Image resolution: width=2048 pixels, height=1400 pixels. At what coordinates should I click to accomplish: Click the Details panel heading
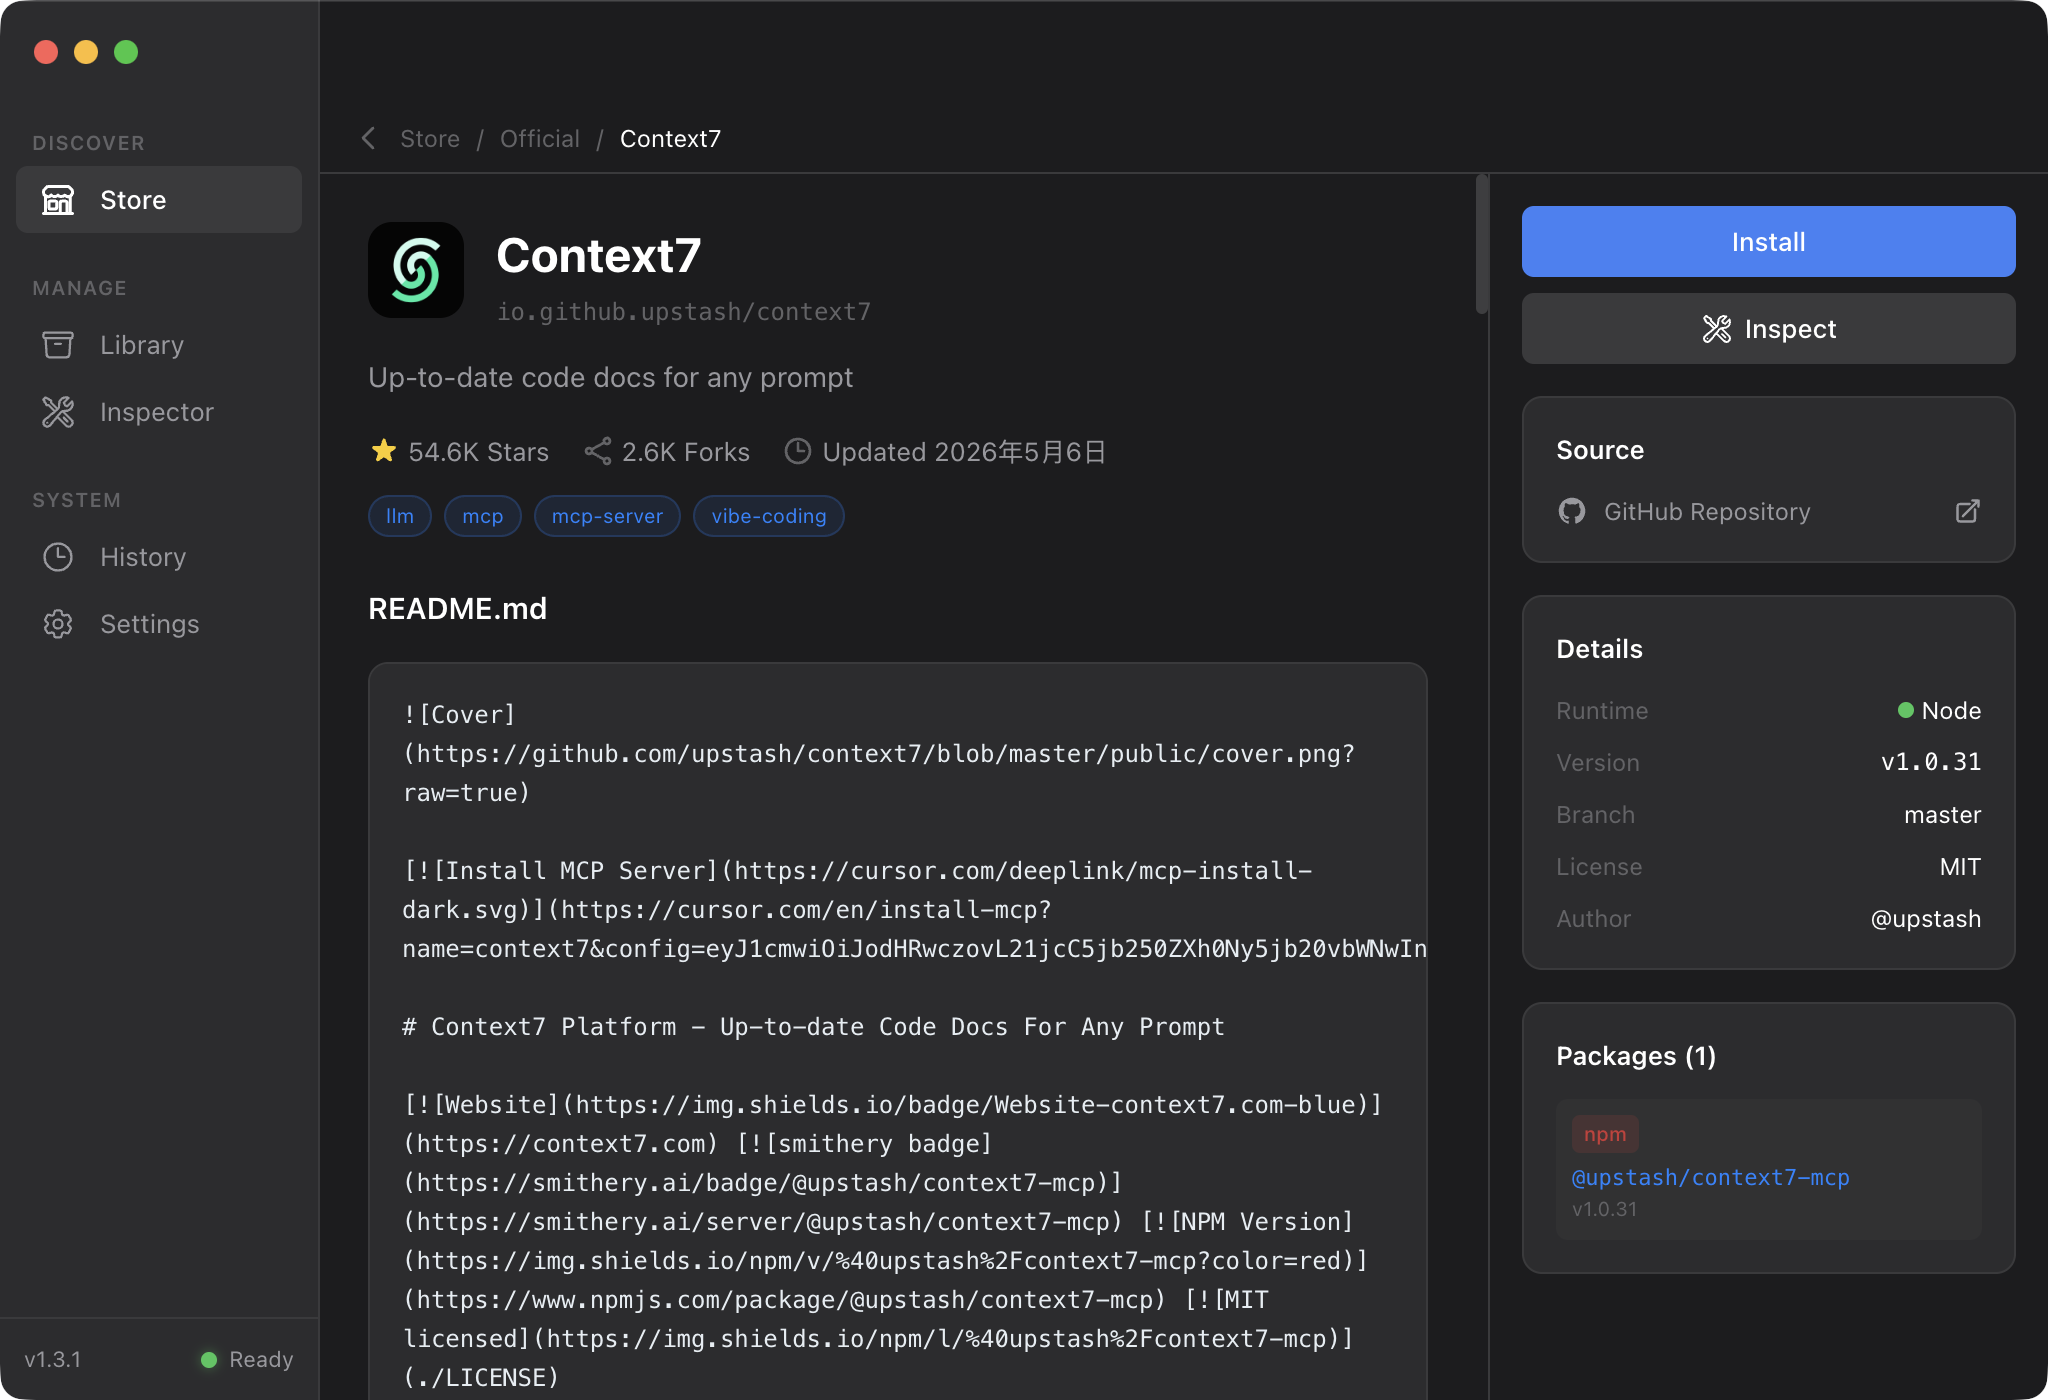click(1599, 649)
